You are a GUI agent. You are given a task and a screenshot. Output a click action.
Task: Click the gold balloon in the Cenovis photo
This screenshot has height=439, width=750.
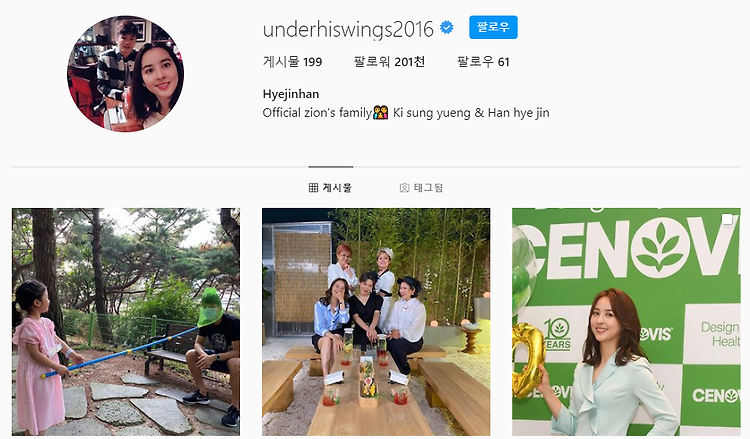pyautogui.click(x=528, y=361)
